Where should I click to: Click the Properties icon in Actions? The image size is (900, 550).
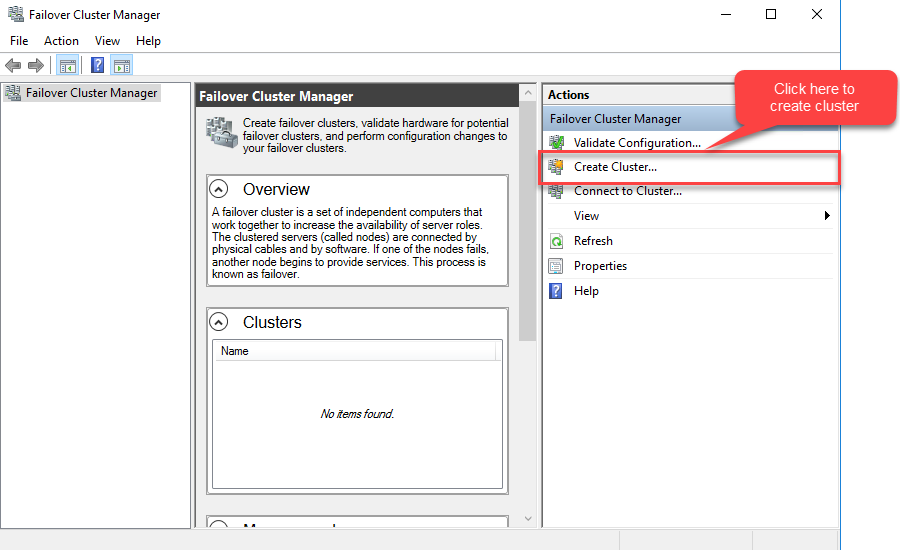[556, 266]
